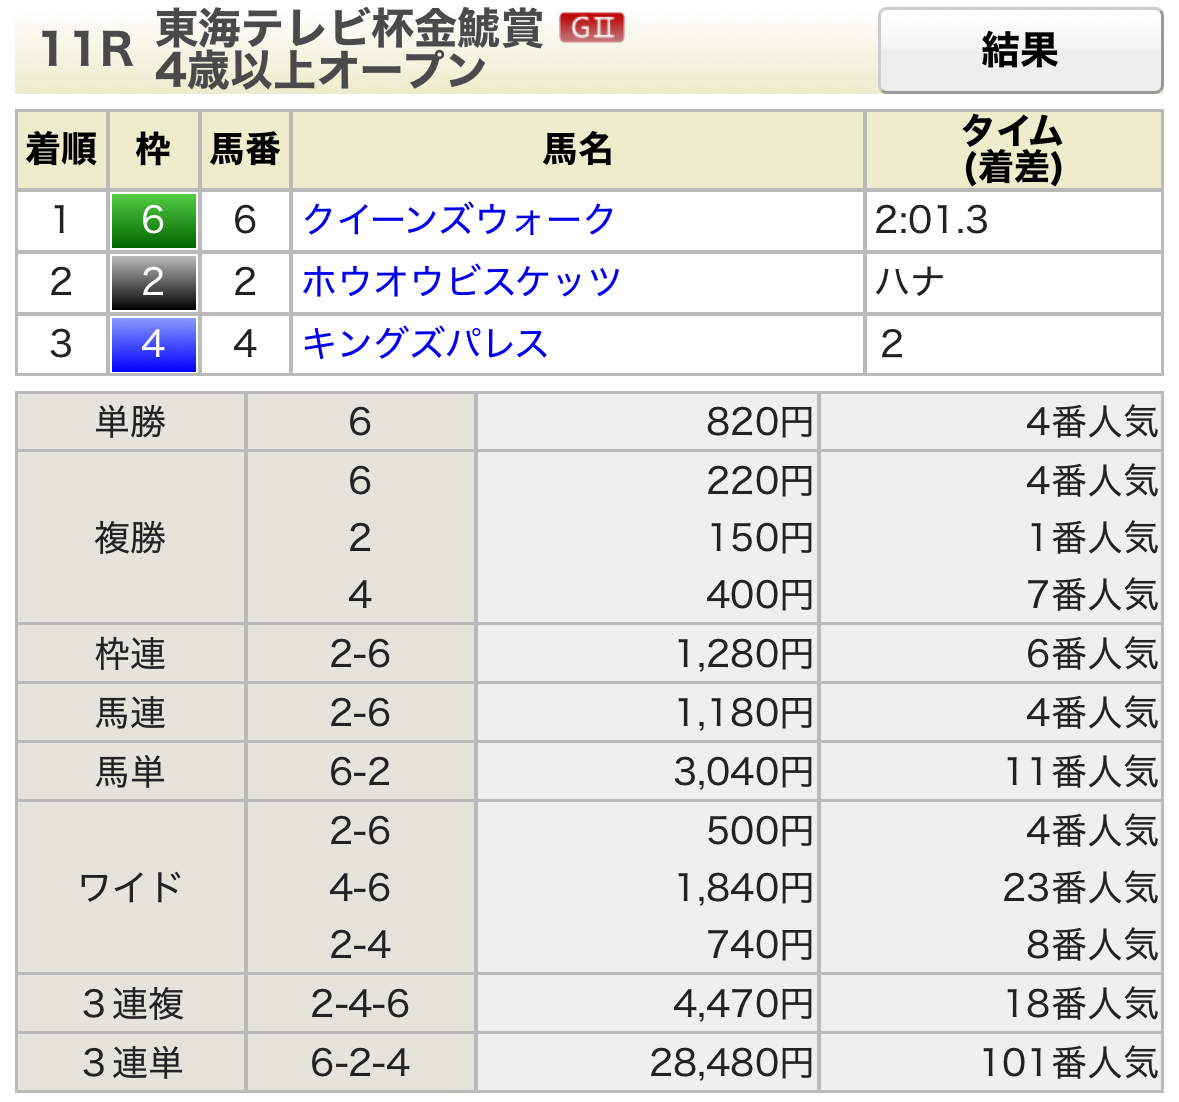
Task: Click the winning time 2:01.3 cell
Action: [1014, 220]
